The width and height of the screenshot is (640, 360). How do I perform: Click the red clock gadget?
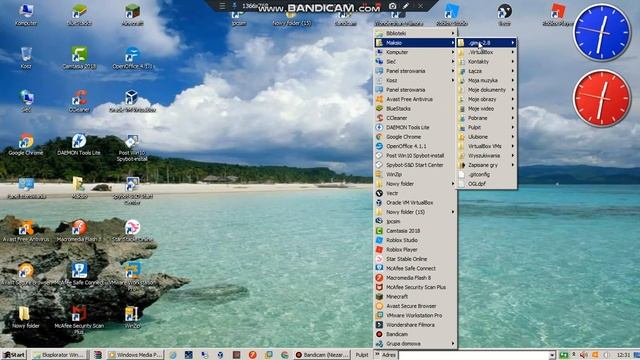point(602,98)
